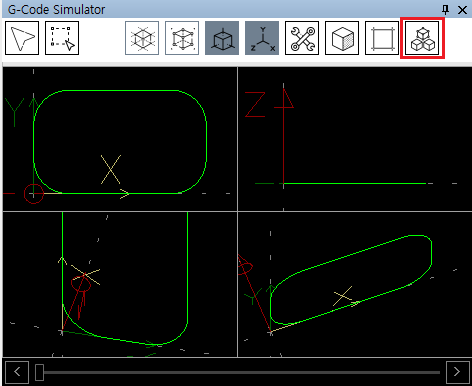Screen dimensions: 472x386
Task: Pin the G-Code Simulator panel
Action: coord(445,10)
